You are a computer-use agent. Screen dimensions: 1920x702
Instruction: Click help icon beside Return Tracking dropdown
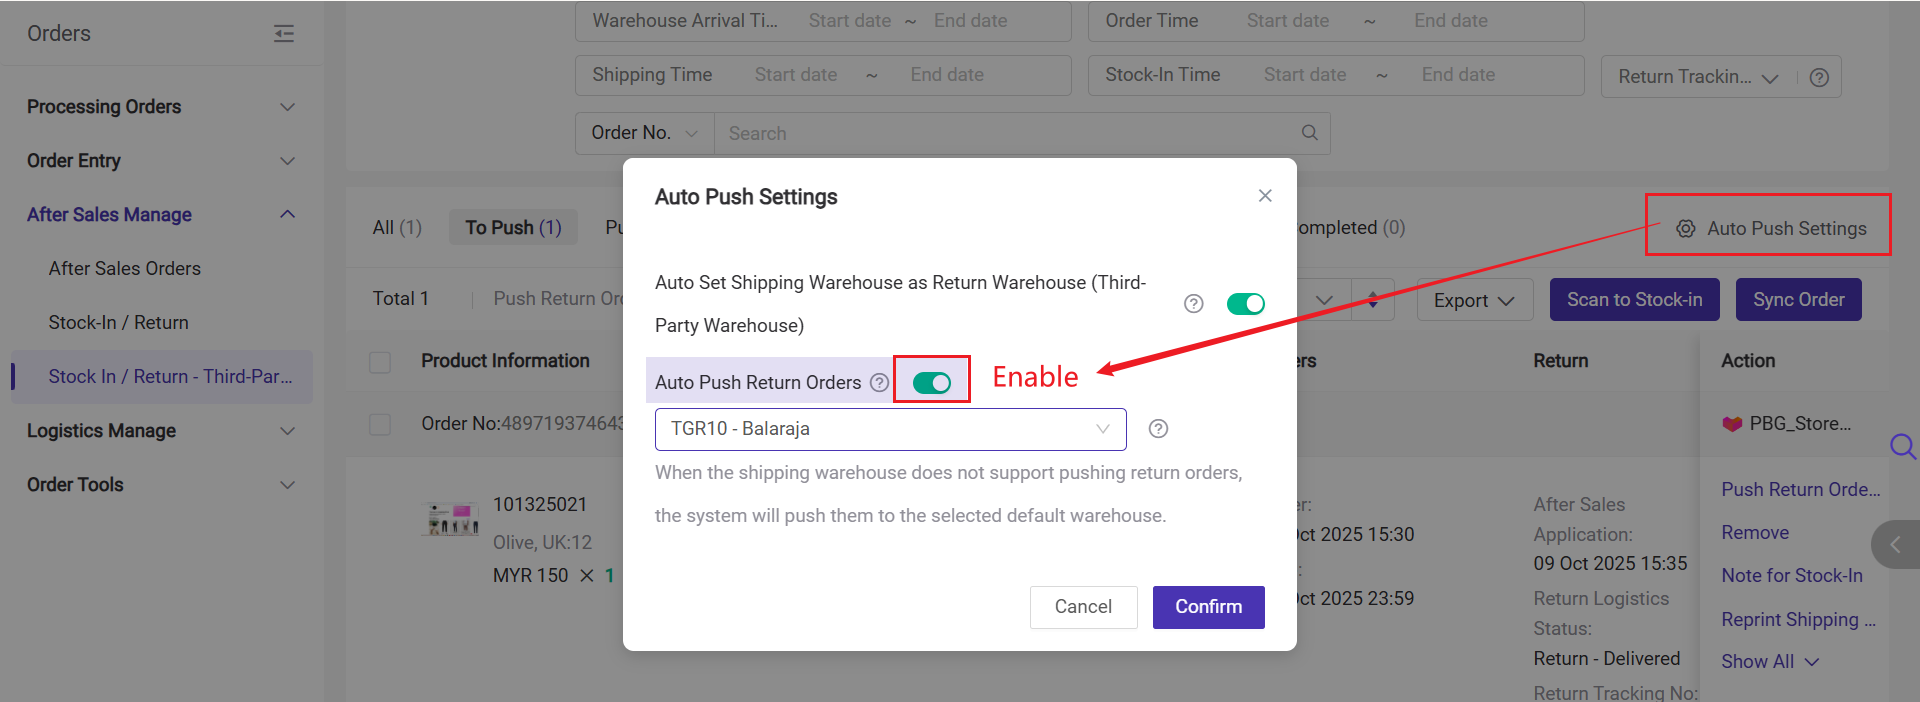[1819, 78]
